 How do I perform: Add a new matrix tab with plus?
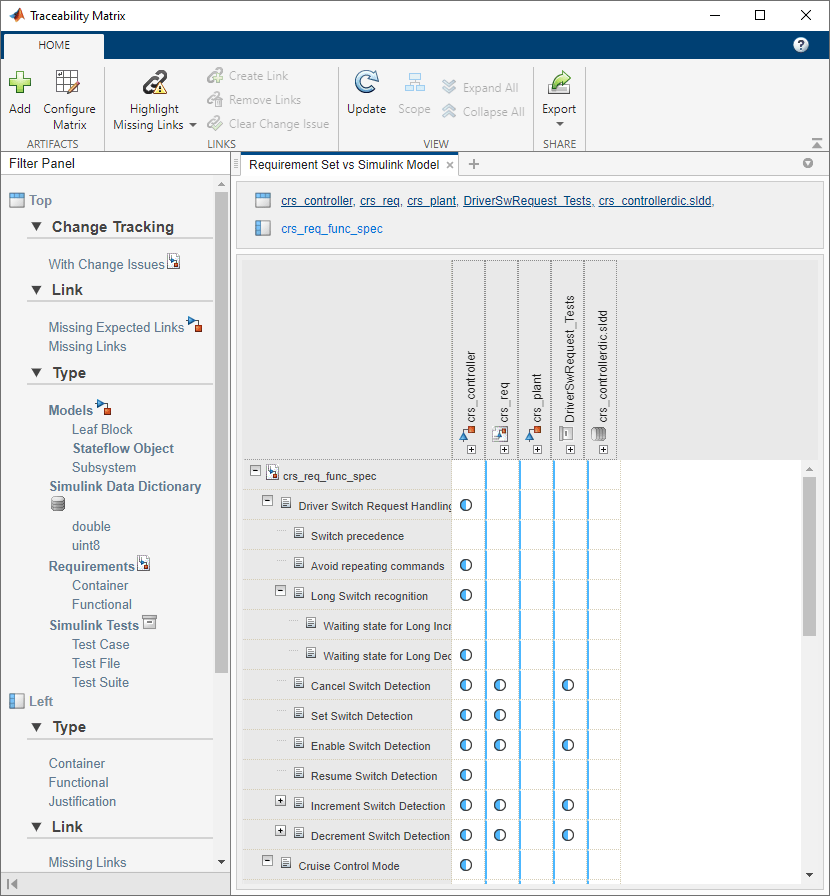click(473, 165)
